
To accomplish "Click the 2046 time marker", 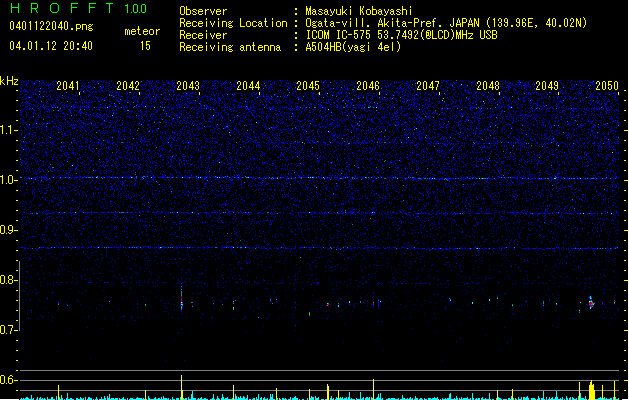I will 368,86.
